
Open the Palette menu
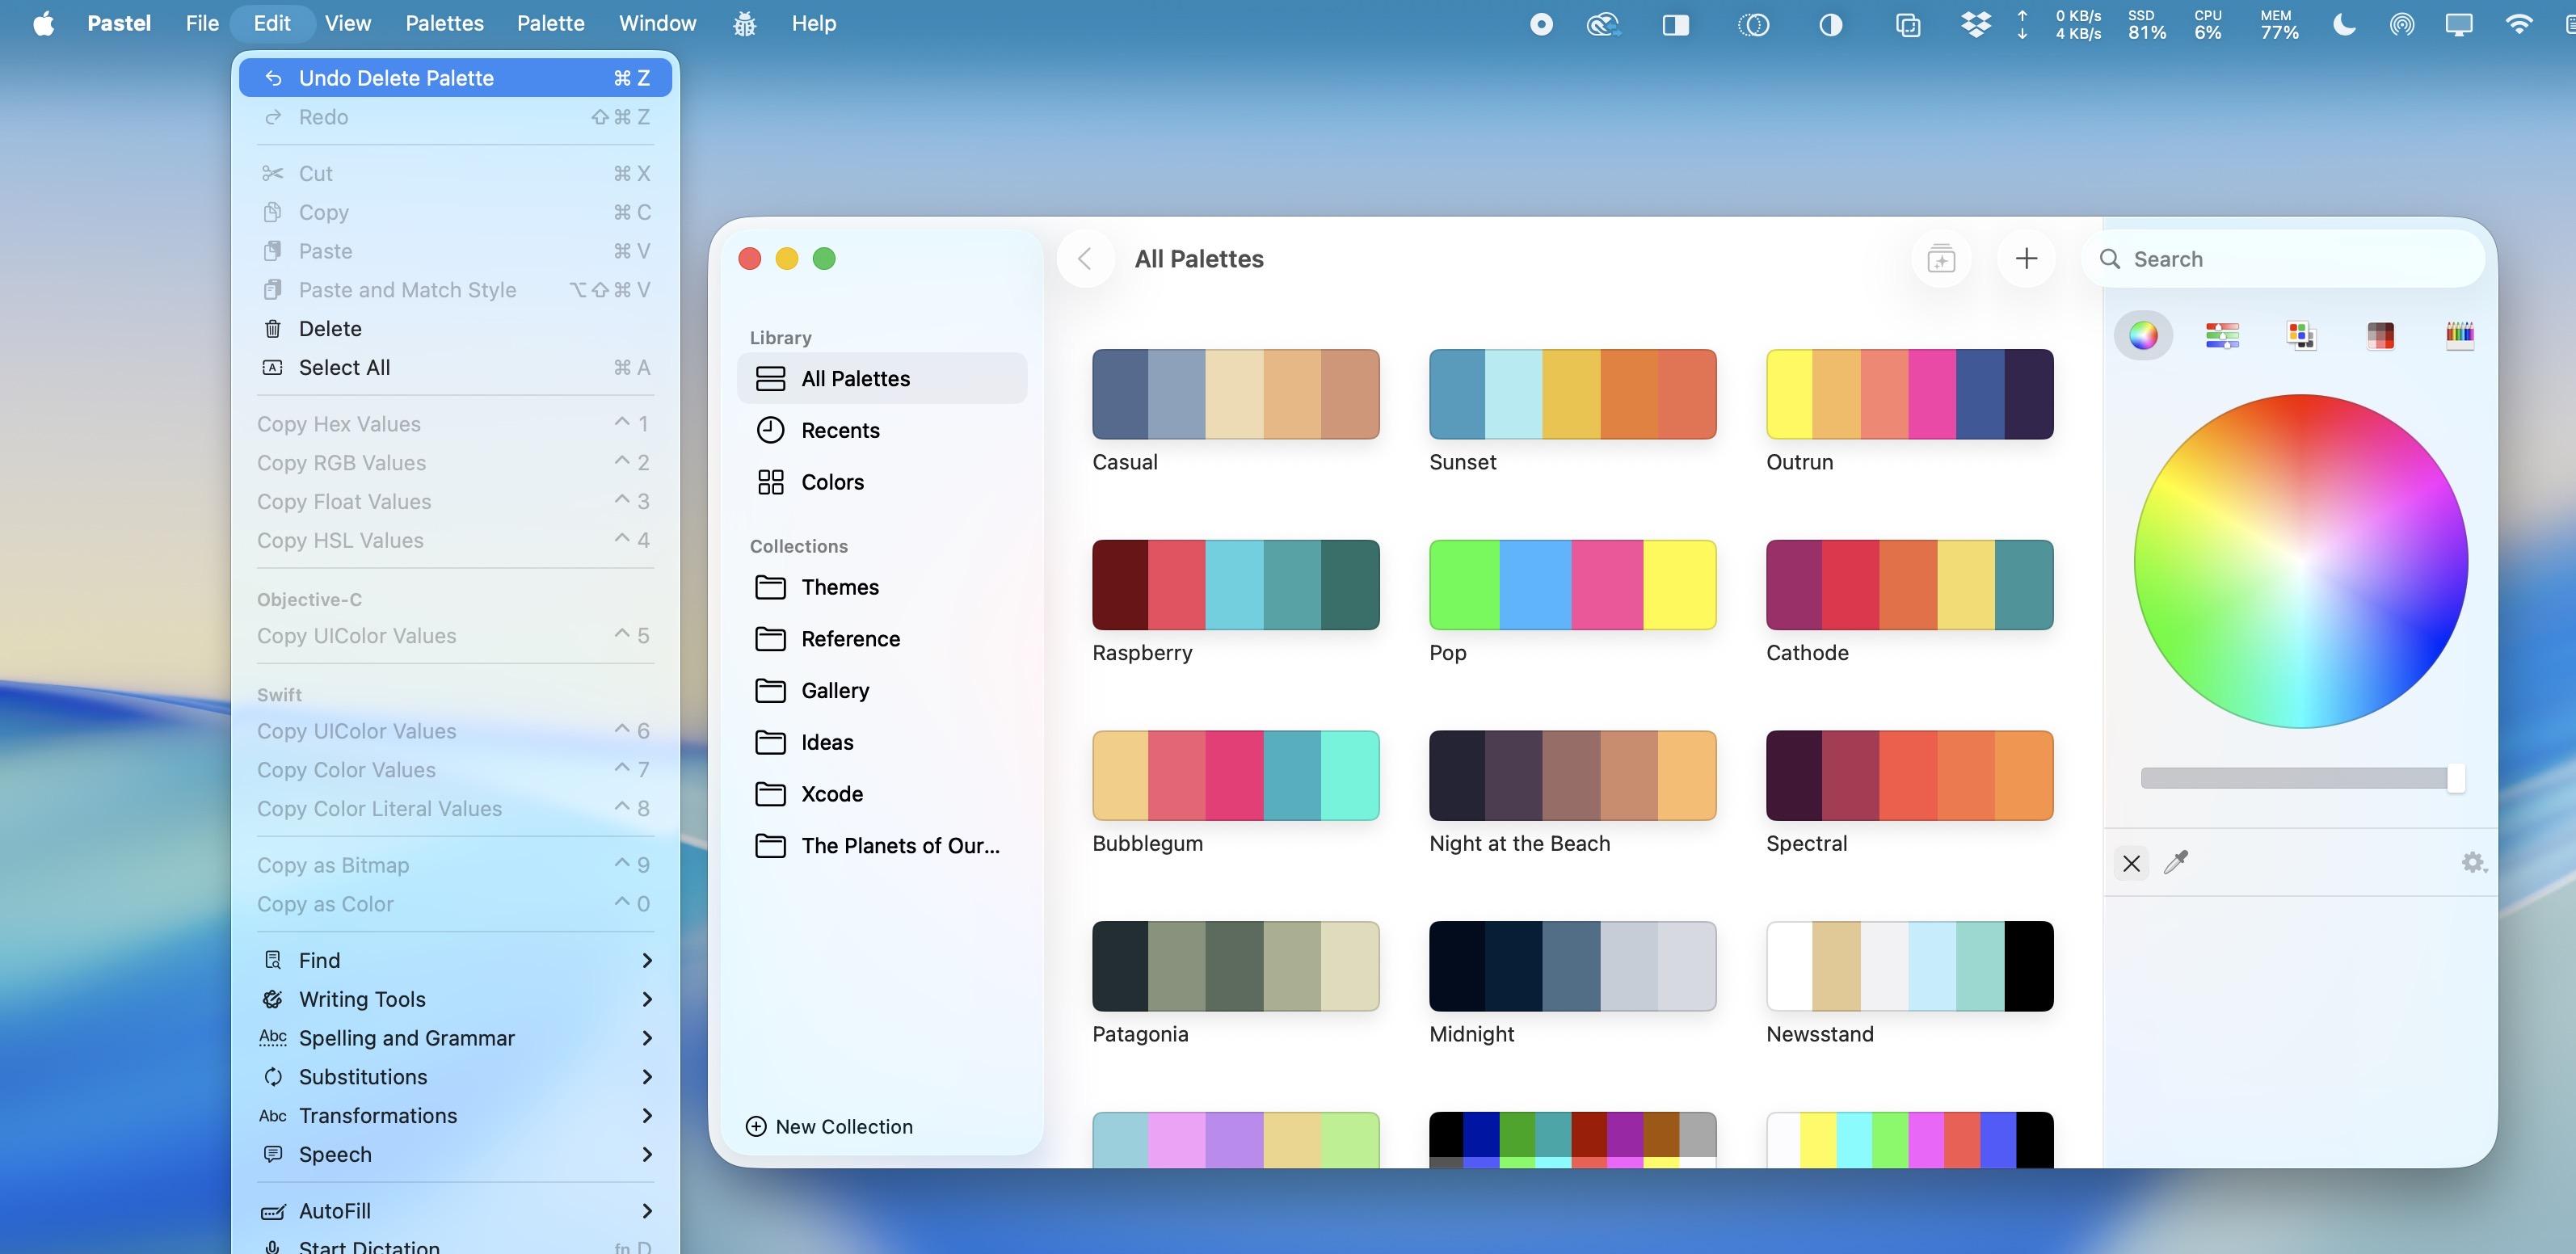click(x=550, y=23)
